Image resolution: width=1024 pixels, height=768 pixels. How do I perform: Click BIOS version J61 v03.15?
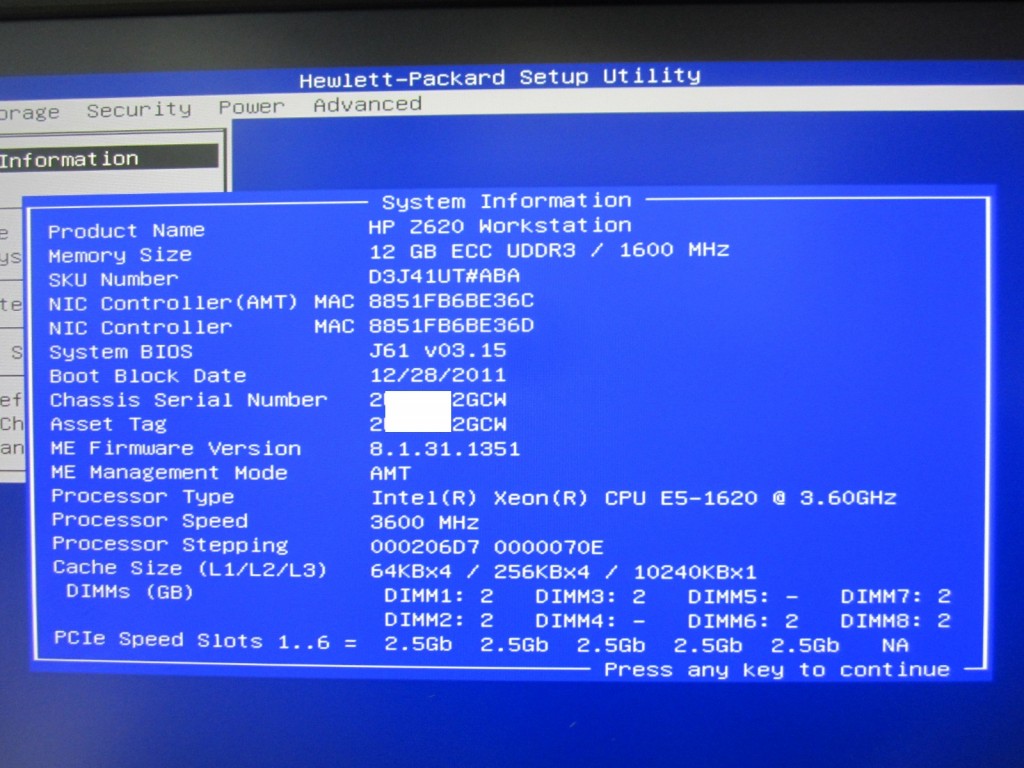coord(438,351)
